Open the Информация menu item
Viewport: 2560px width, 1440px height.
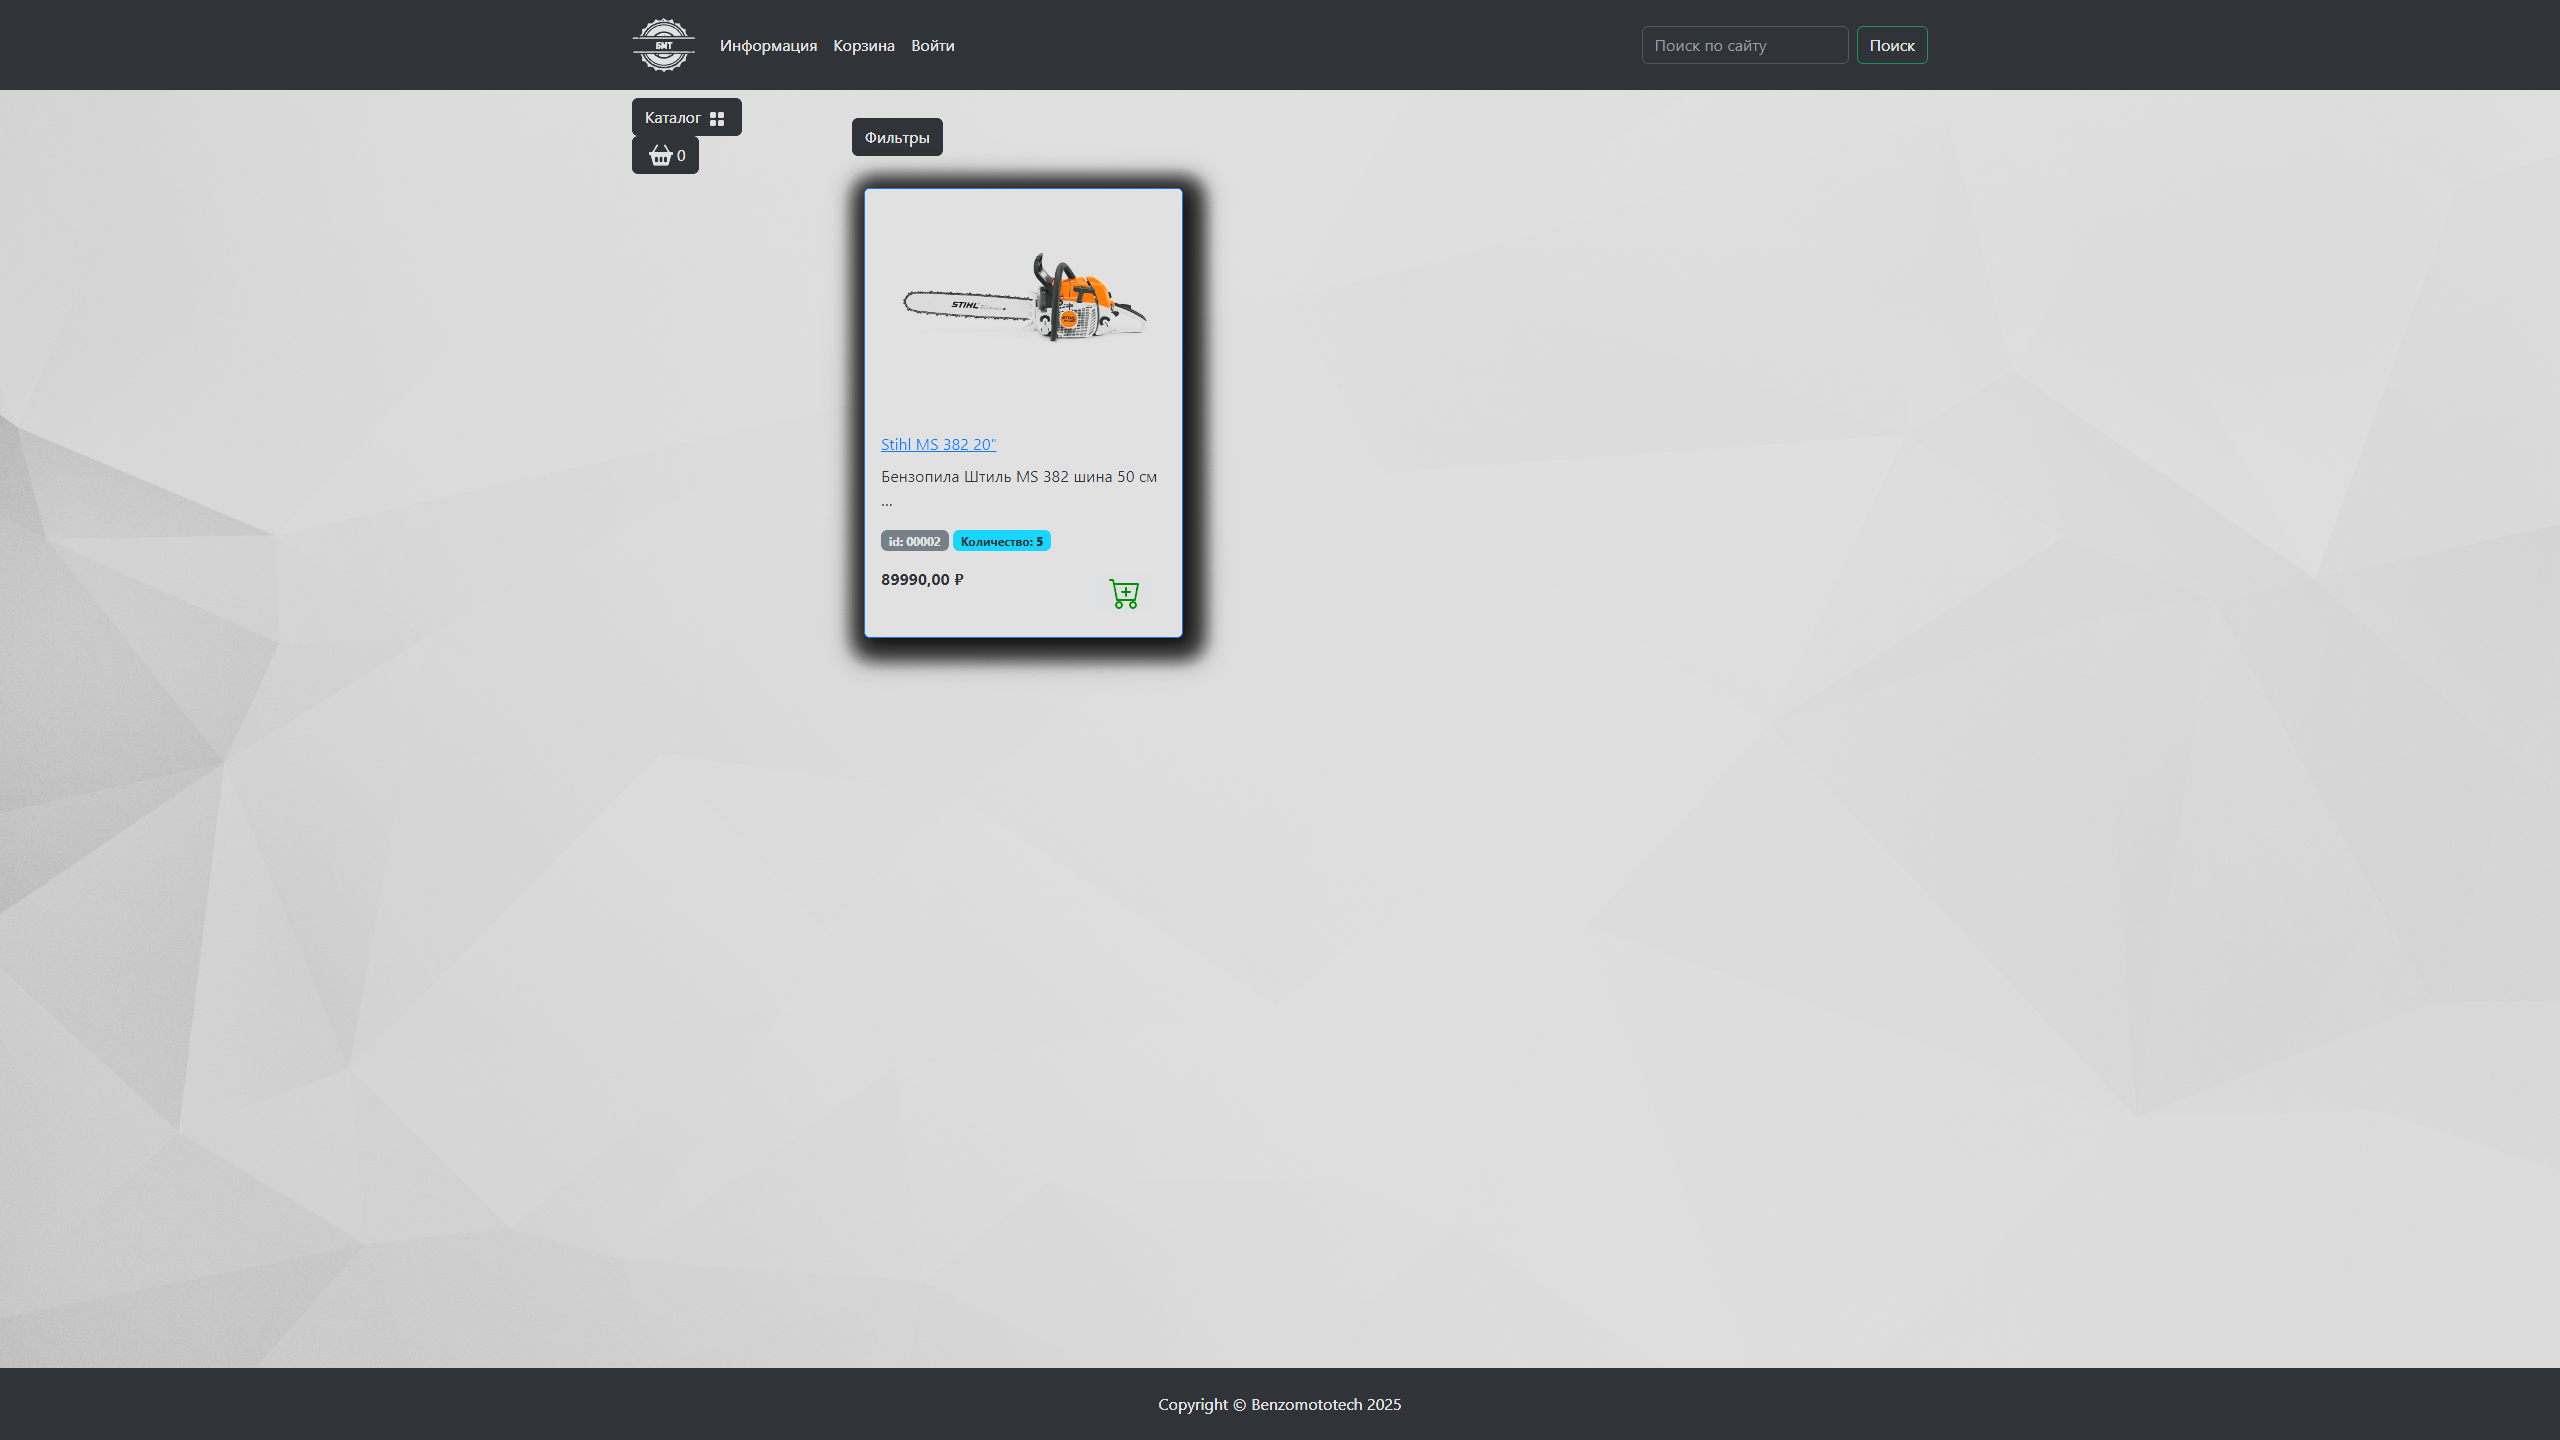tap(768, 45)
